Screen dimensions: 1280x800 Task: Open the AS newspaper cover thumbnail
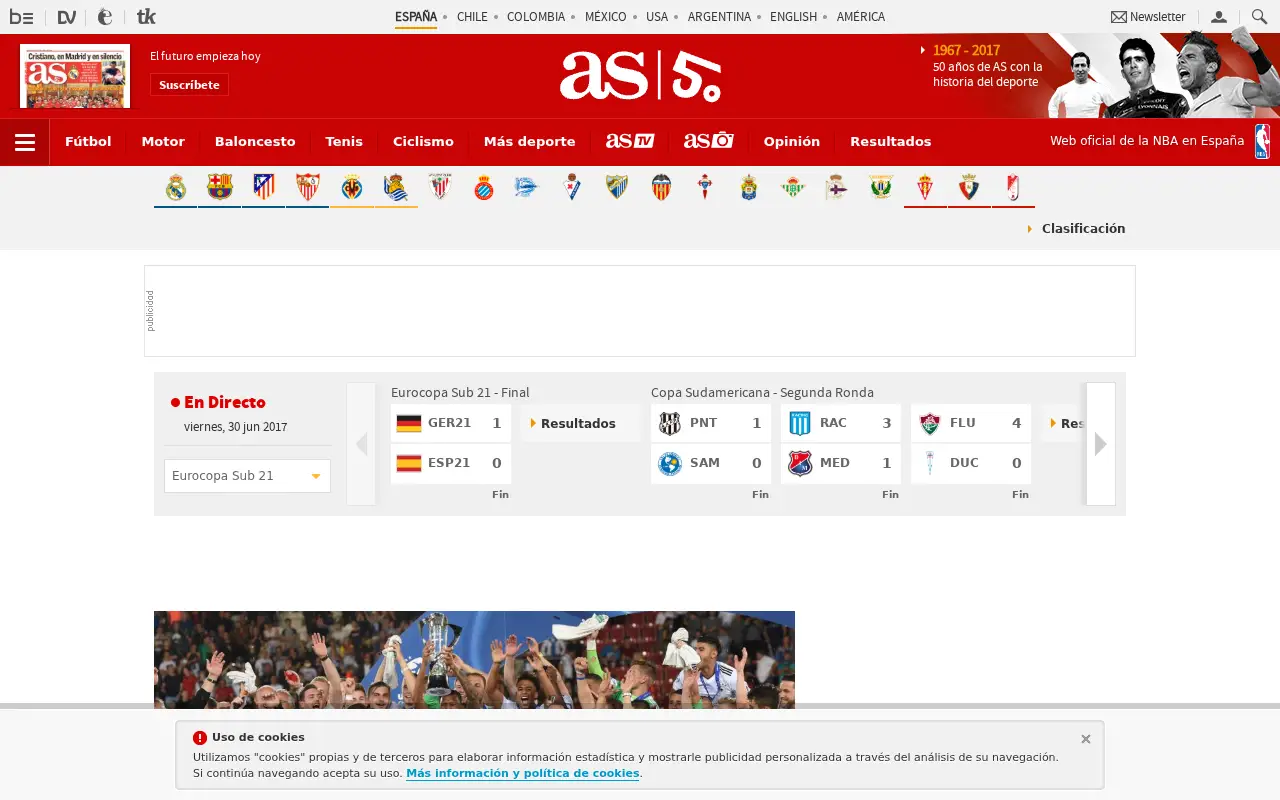[x=75, y=76]
